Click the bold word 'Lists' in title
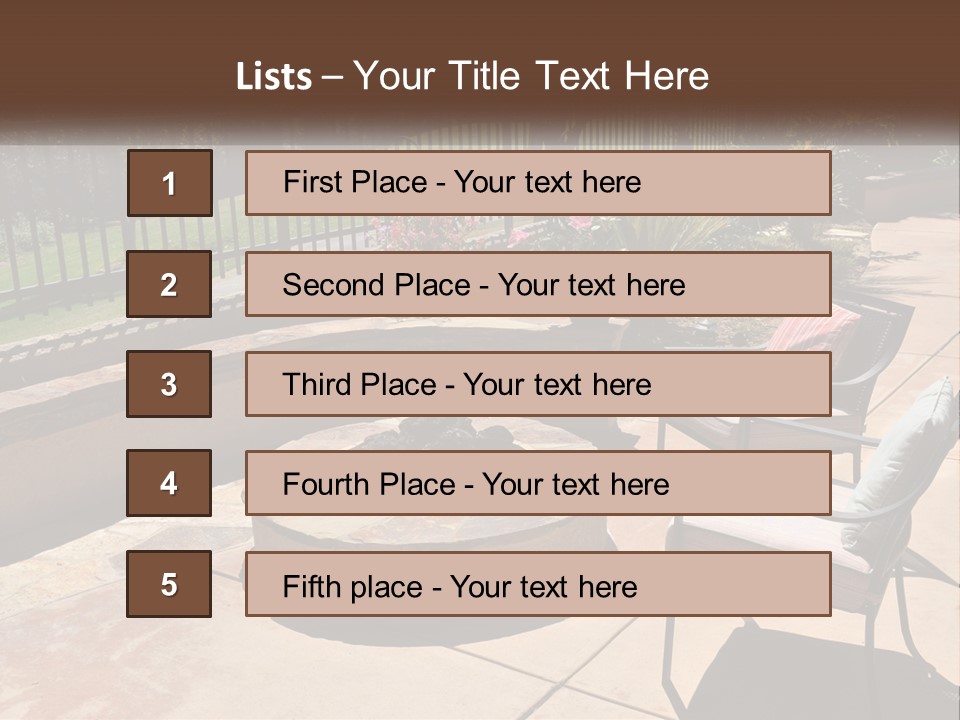The width and height of the screenshot is (960, 720). (274, 77)
